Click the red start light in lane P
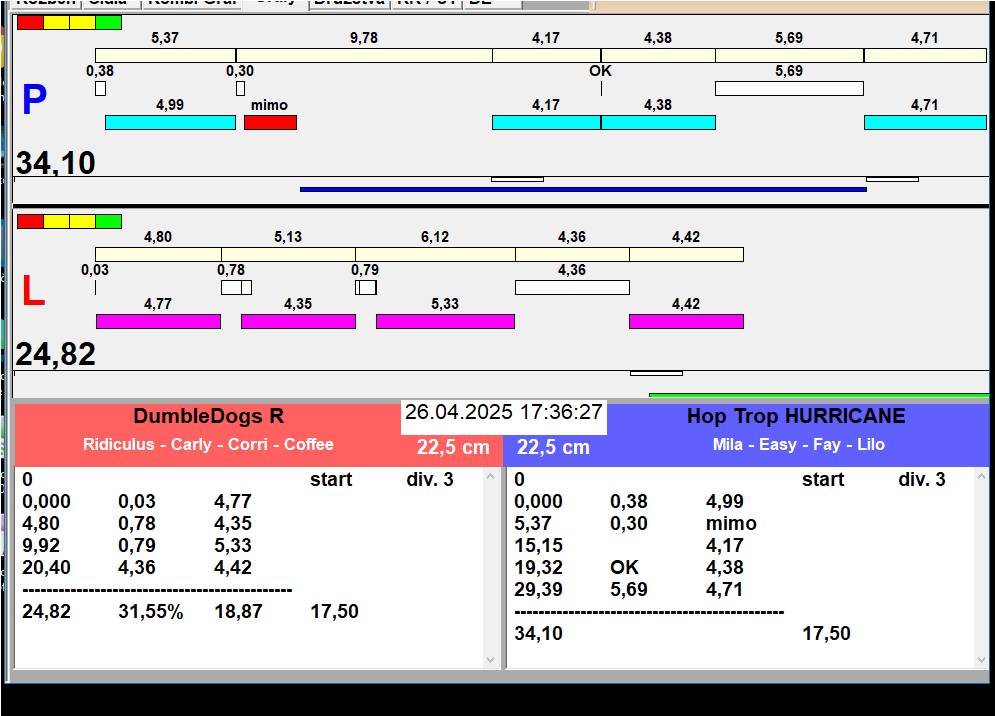Screen dimensions: 995x716 (30, 22)
